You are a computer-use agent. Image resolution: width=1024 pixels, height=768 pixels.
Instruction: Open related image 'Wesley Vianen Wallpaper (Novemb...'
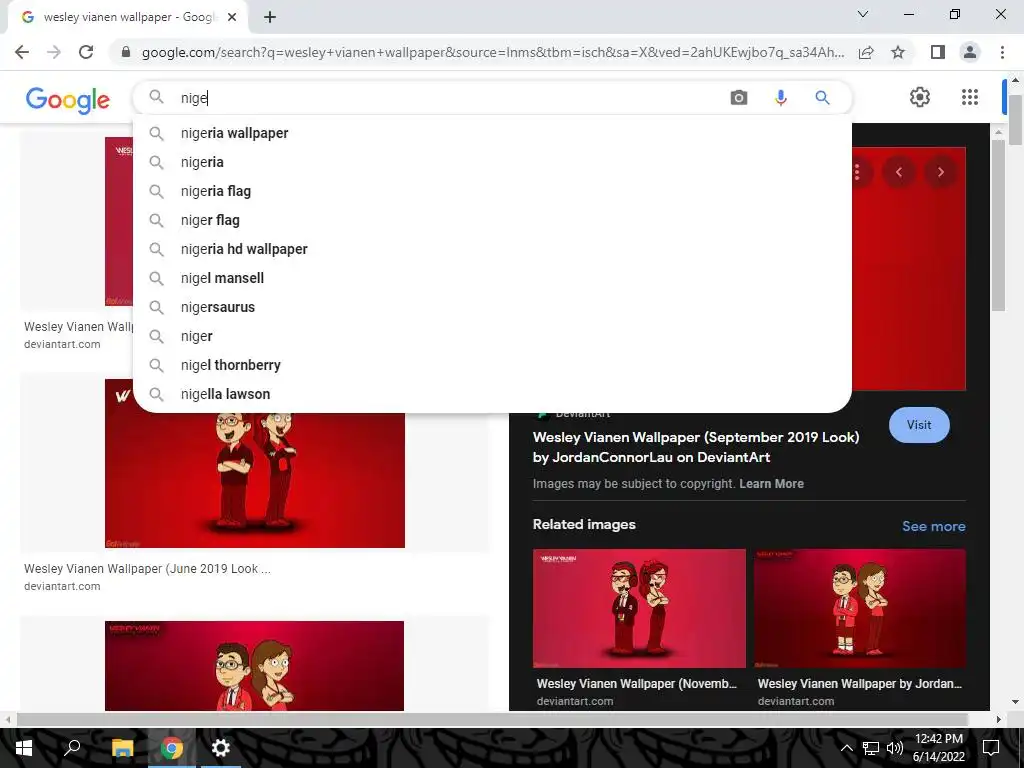point(639,609)
